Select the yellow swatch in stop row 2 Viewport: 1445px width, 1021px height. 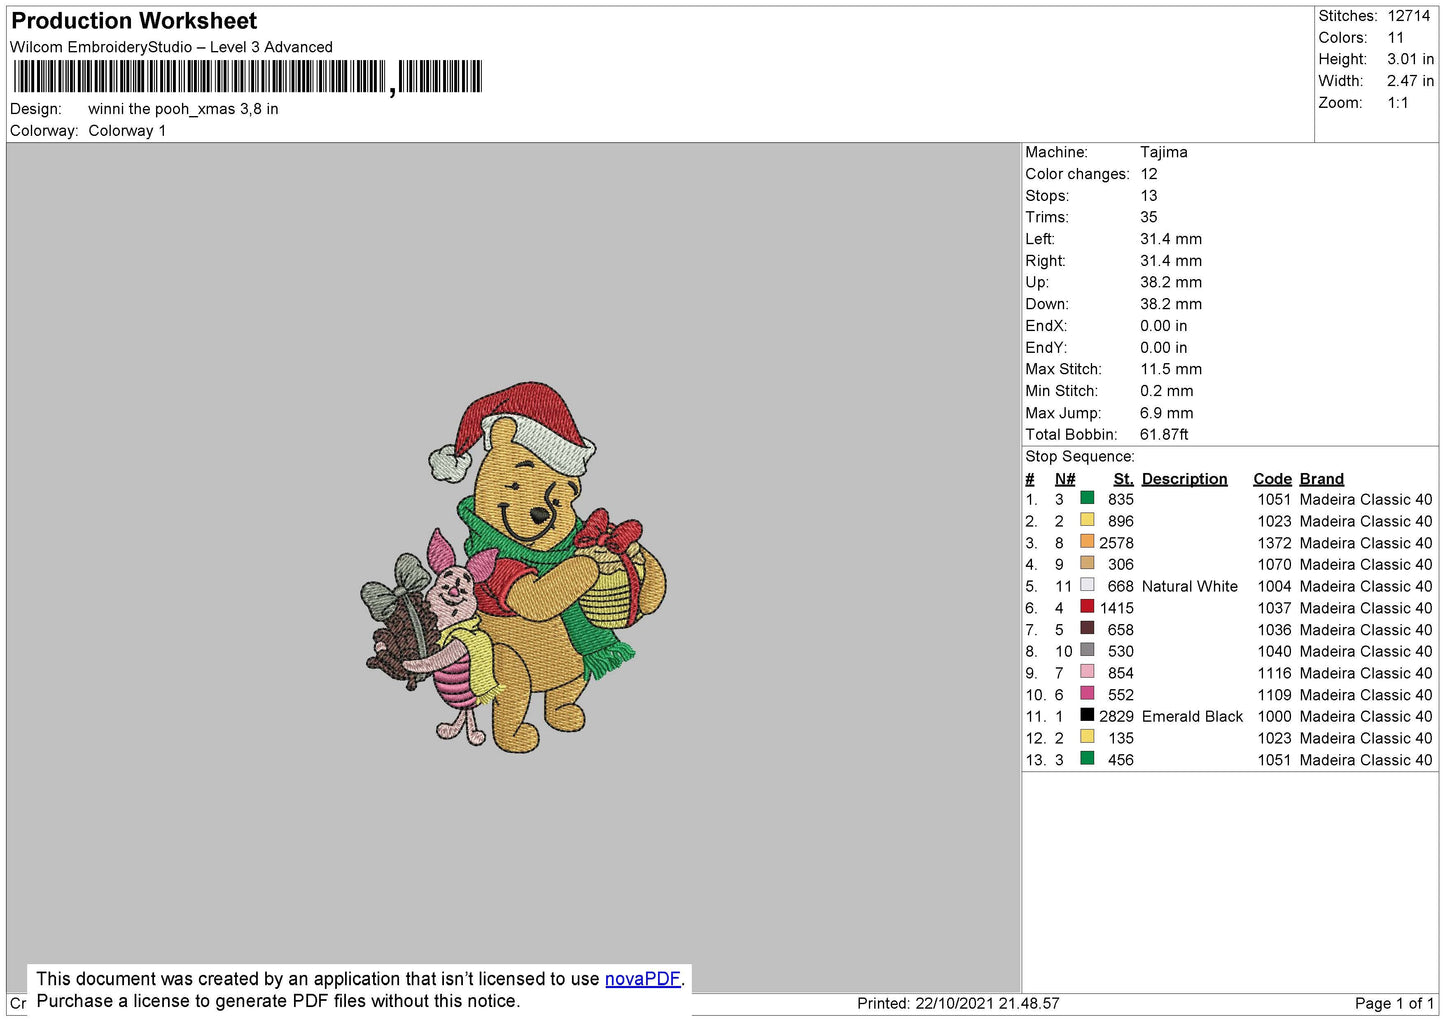(x=1087, y=520)
